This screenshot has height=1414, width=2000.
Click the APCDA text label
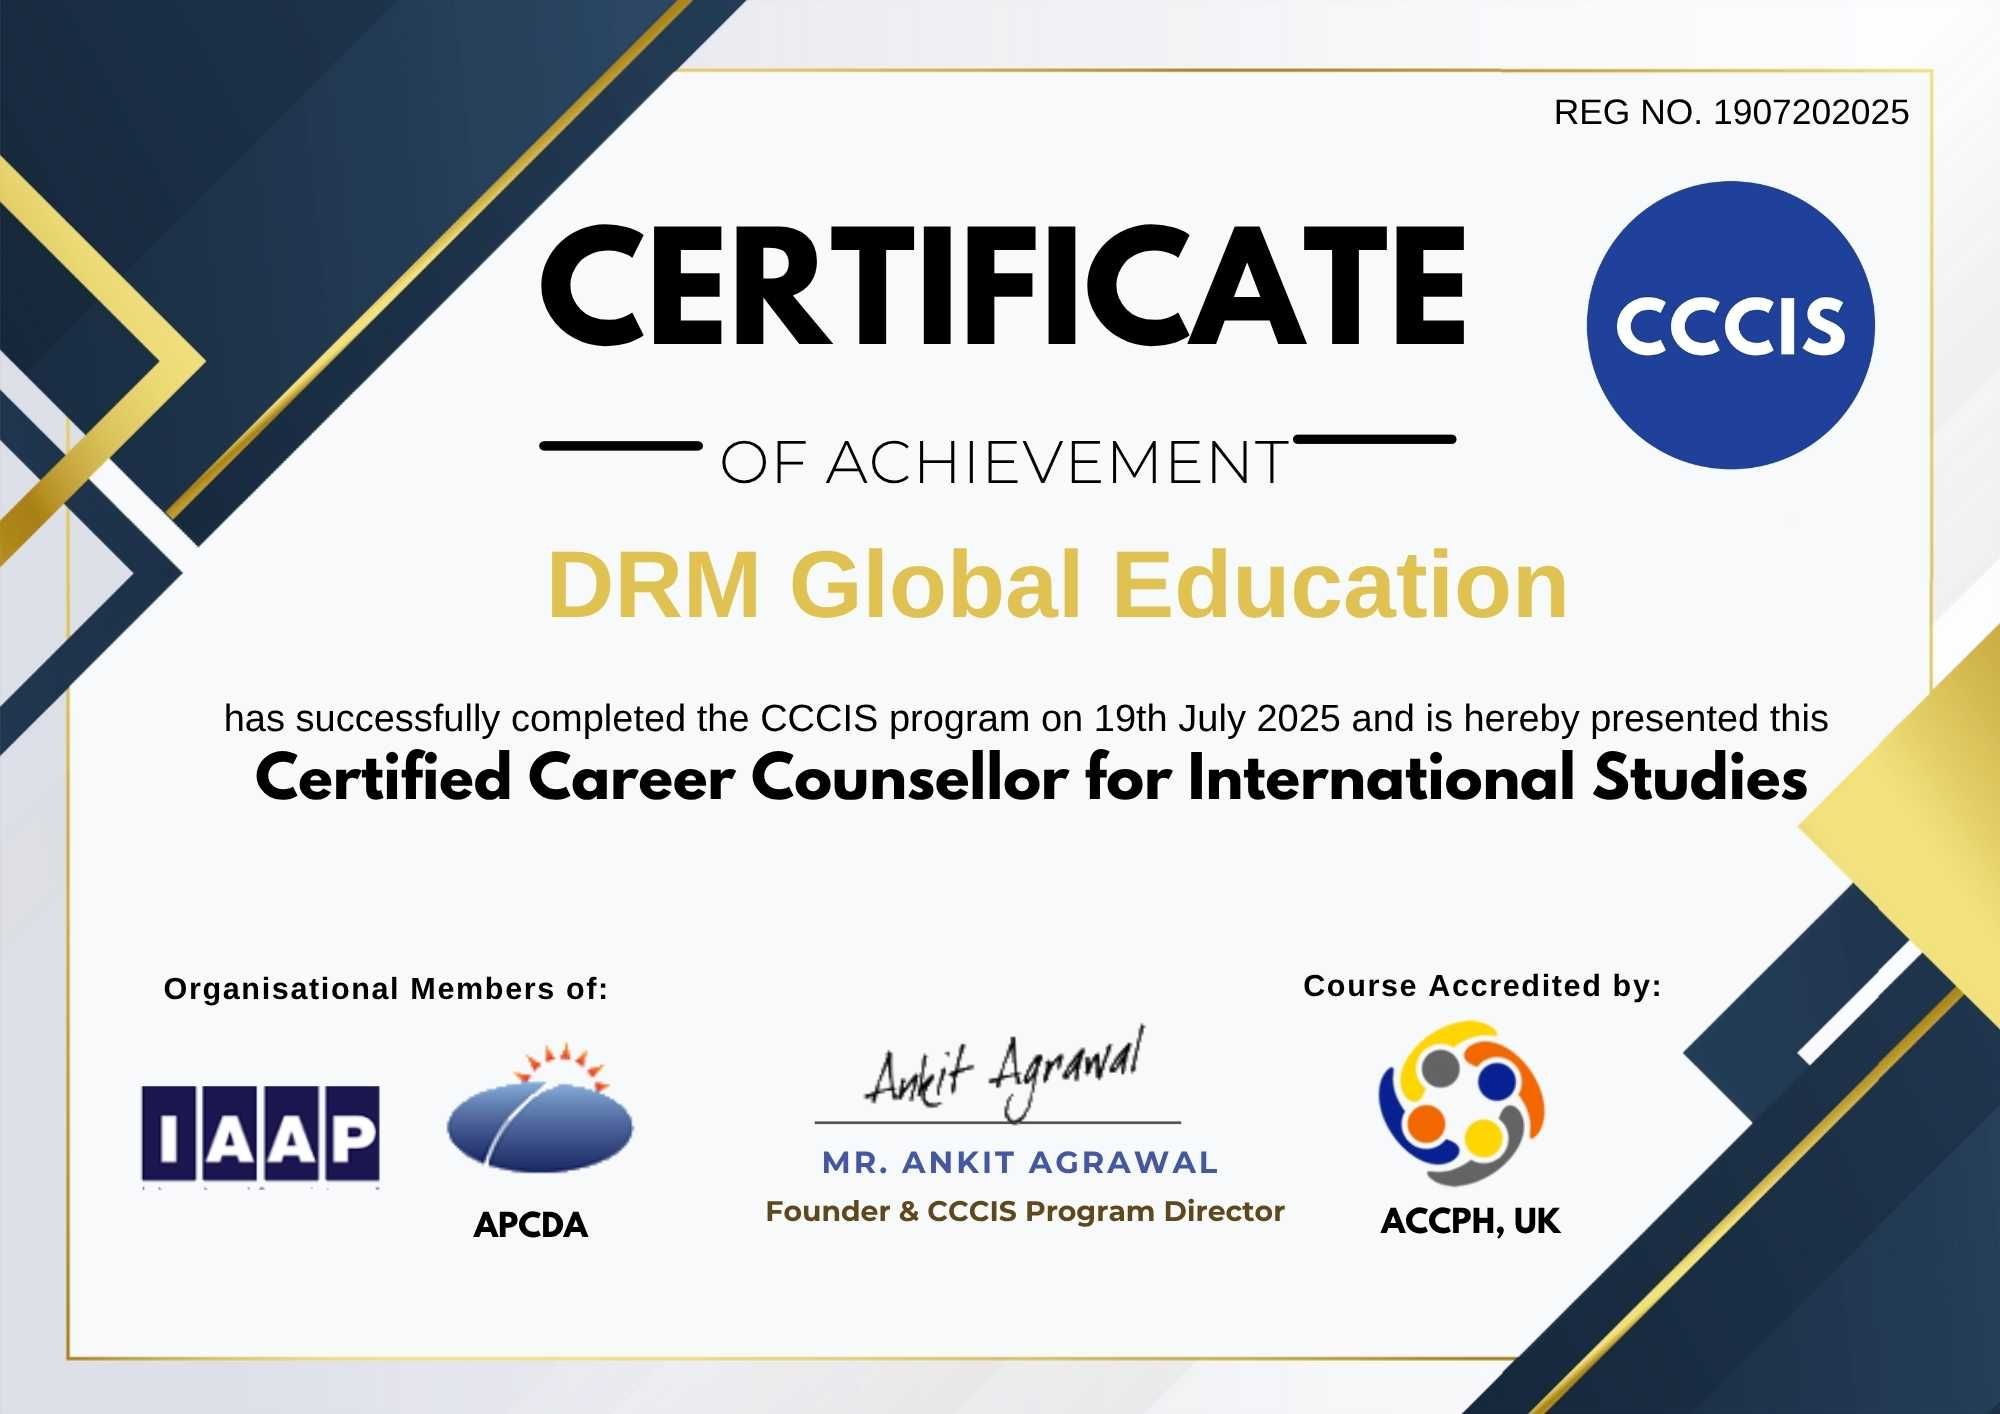point(530,1225)
